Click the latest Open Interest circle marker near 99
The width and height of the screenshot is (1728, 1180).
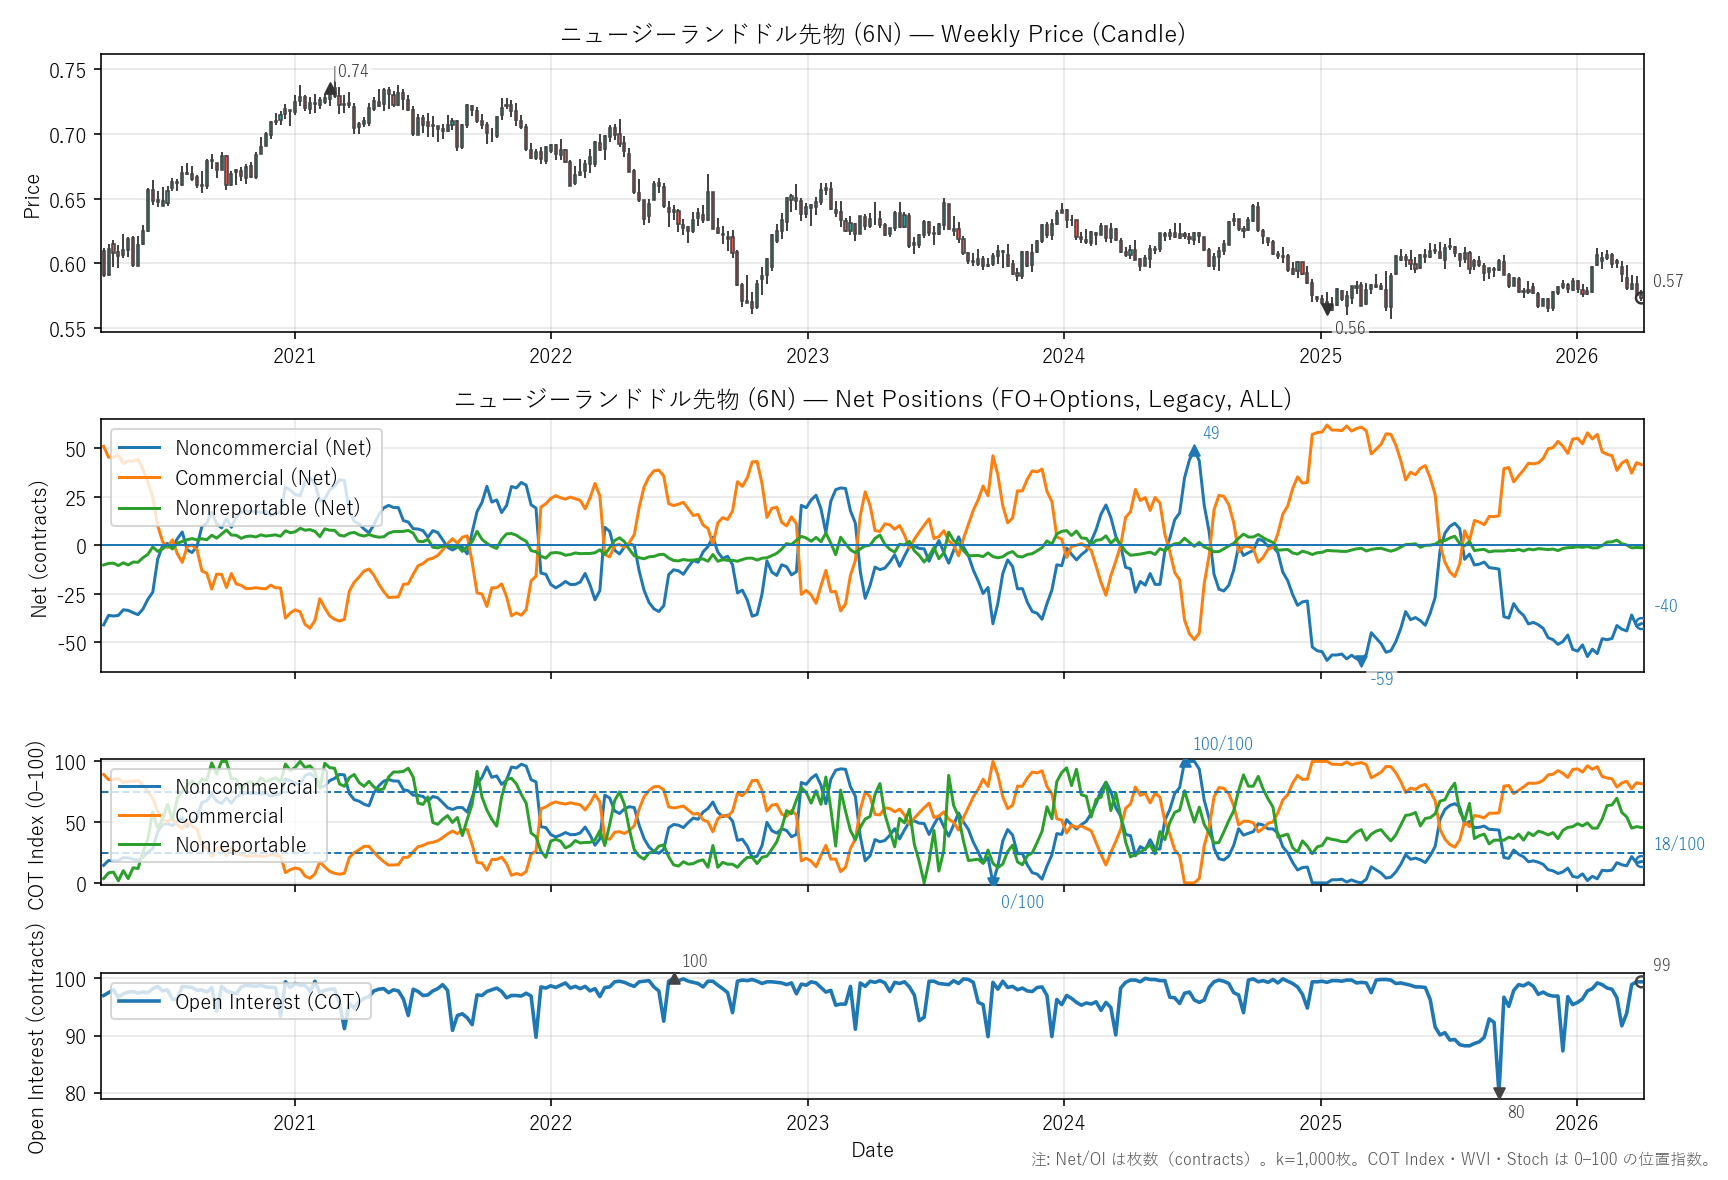pyautogui.click(x=1640, y=981)
